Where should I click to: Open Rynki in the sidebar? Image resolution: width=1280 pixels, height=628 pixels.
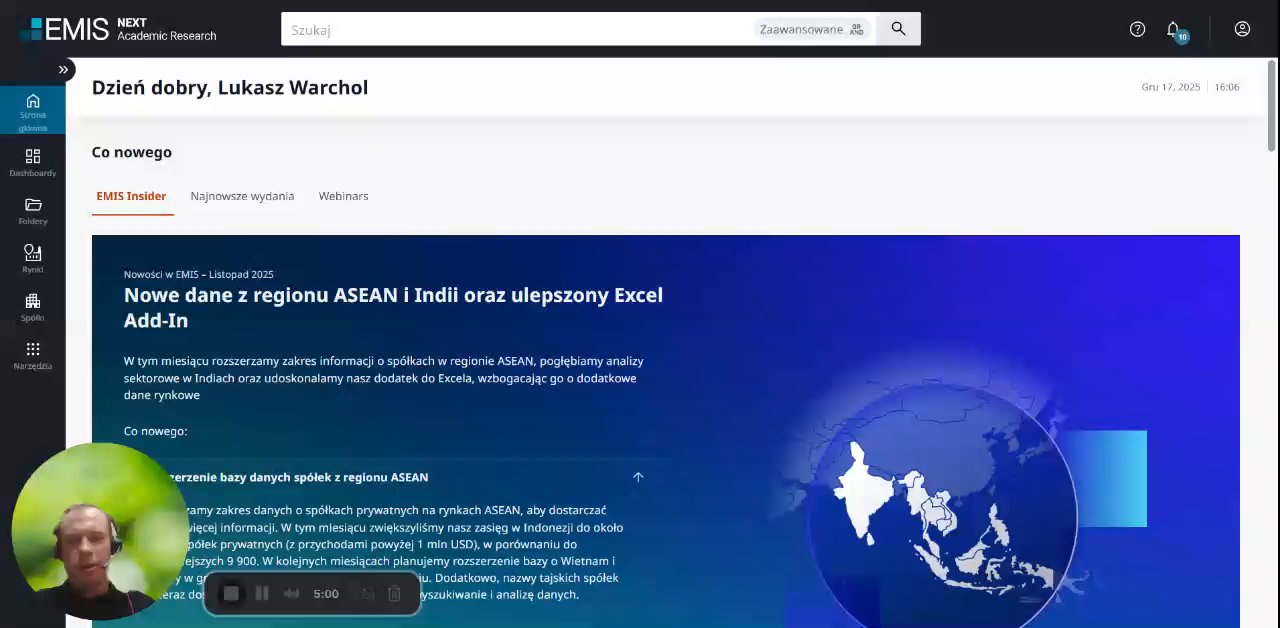pos(32,258)
